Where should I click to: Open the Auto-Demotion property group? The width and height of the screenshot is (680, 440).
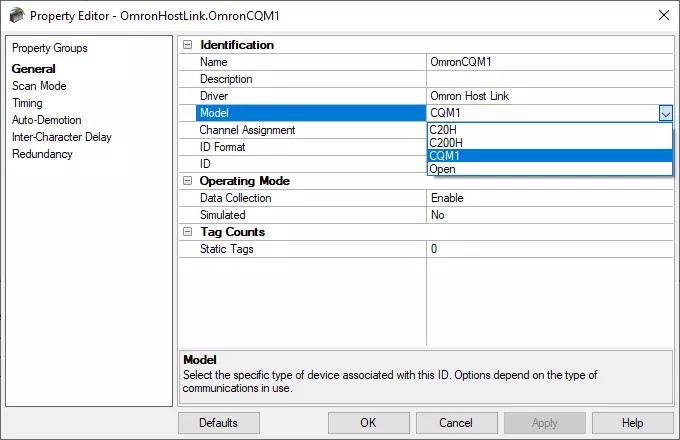[47, 120]
